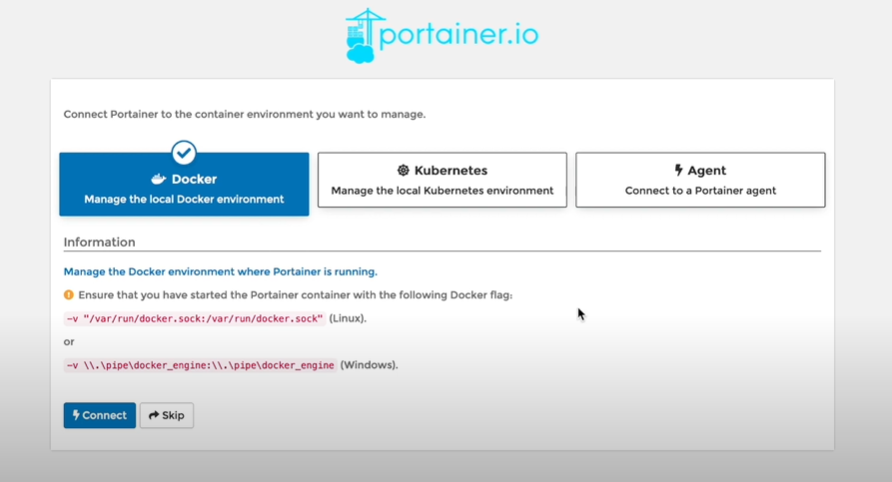The height and width of the screenshot is (482, 892).
Task: Click the Kubernetes helm wheel icon
Action: tap(403, 170)
